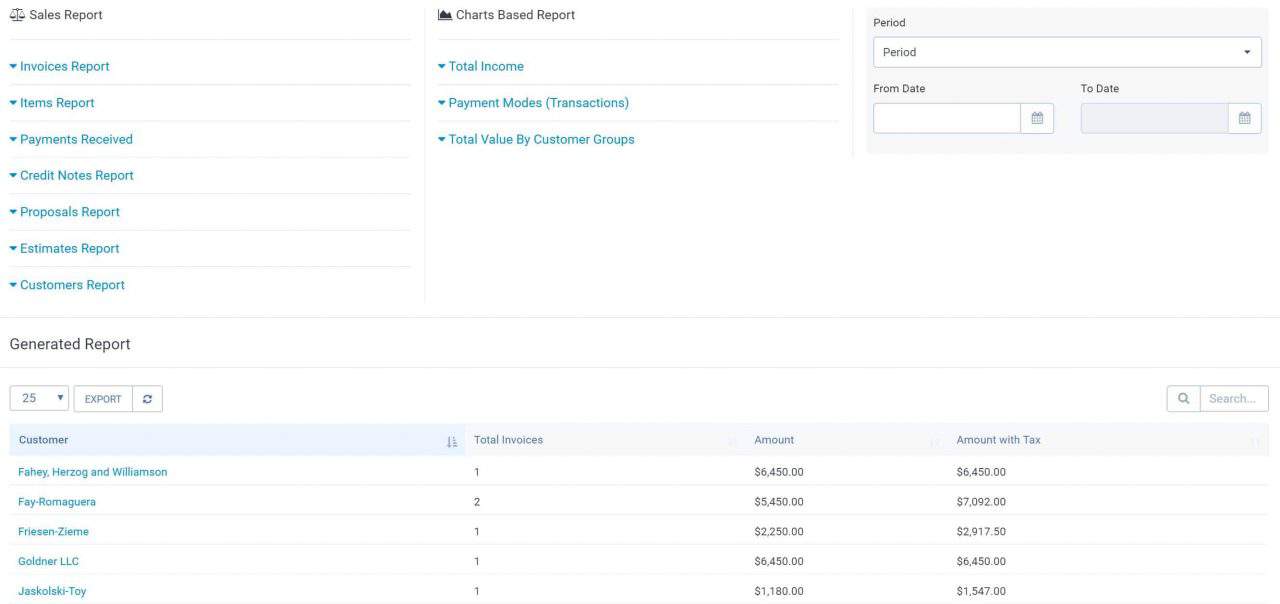Screen dimensions: 1280x604
Task: Click the Goldner LLC customer link
Action: click(x=48, y=562)
